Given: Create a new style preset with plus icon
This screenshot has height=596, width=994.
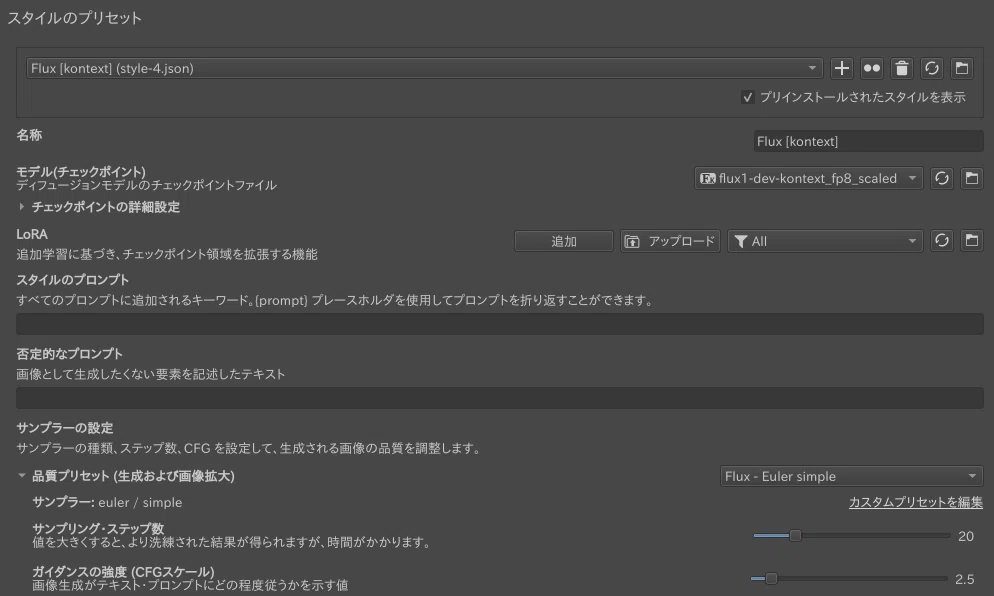Looking at the screenshot, I should click(x=841, y=68).
